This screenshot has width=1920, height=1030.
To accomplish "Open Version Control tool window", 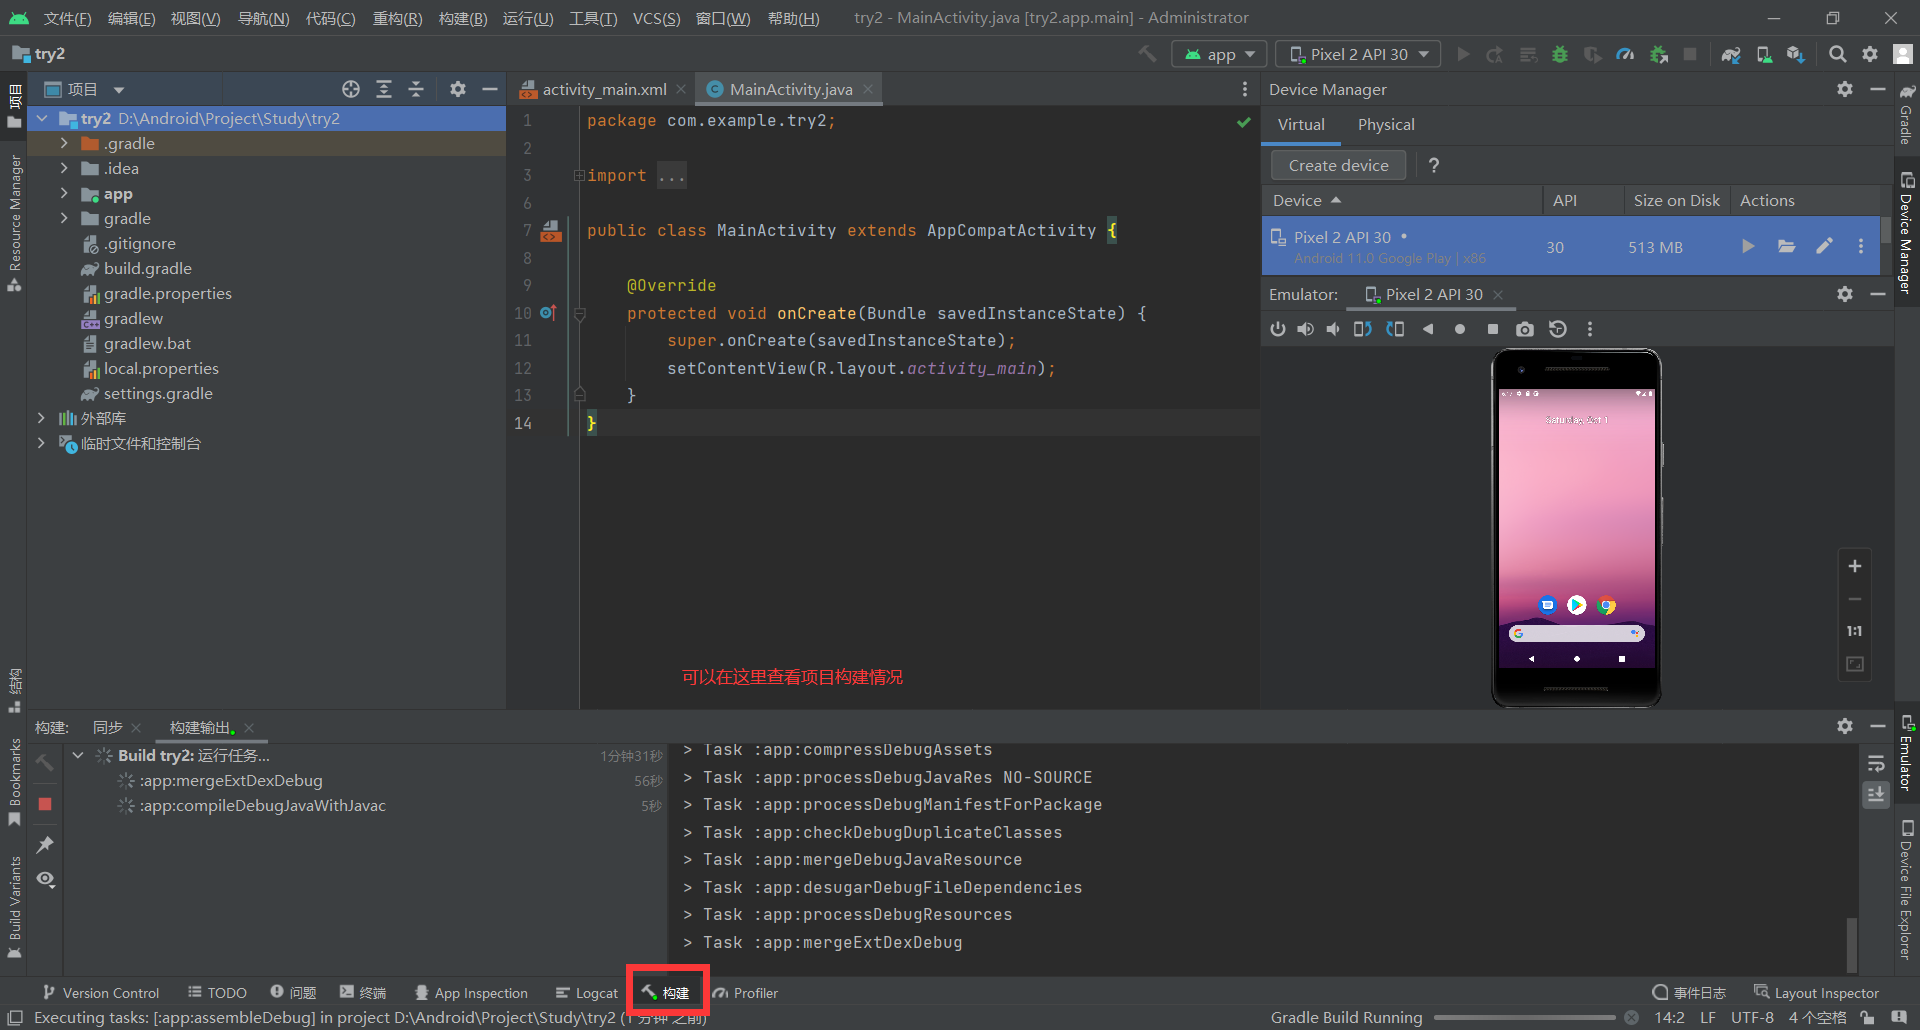I will coord(100,992).
